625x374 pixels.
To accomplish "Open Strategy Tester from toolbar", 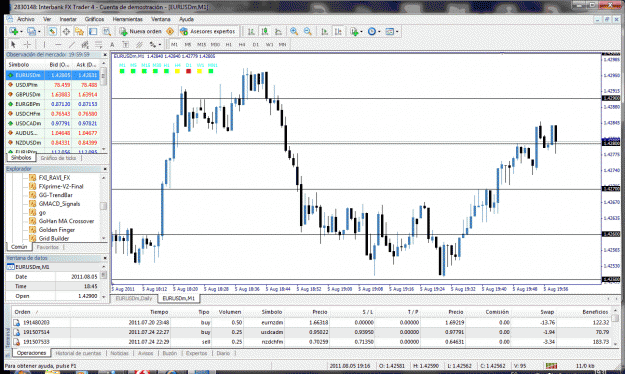I will (106, 31).
